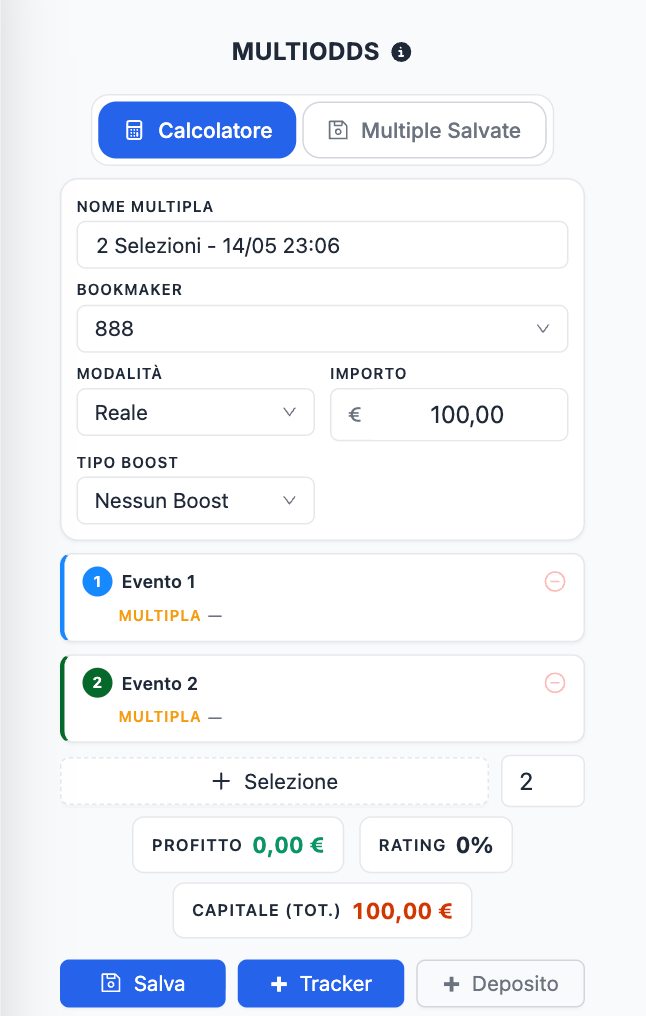Click the selections count field showing 2
Viewport: 646px width, 1016px height.
pos(543,781)
